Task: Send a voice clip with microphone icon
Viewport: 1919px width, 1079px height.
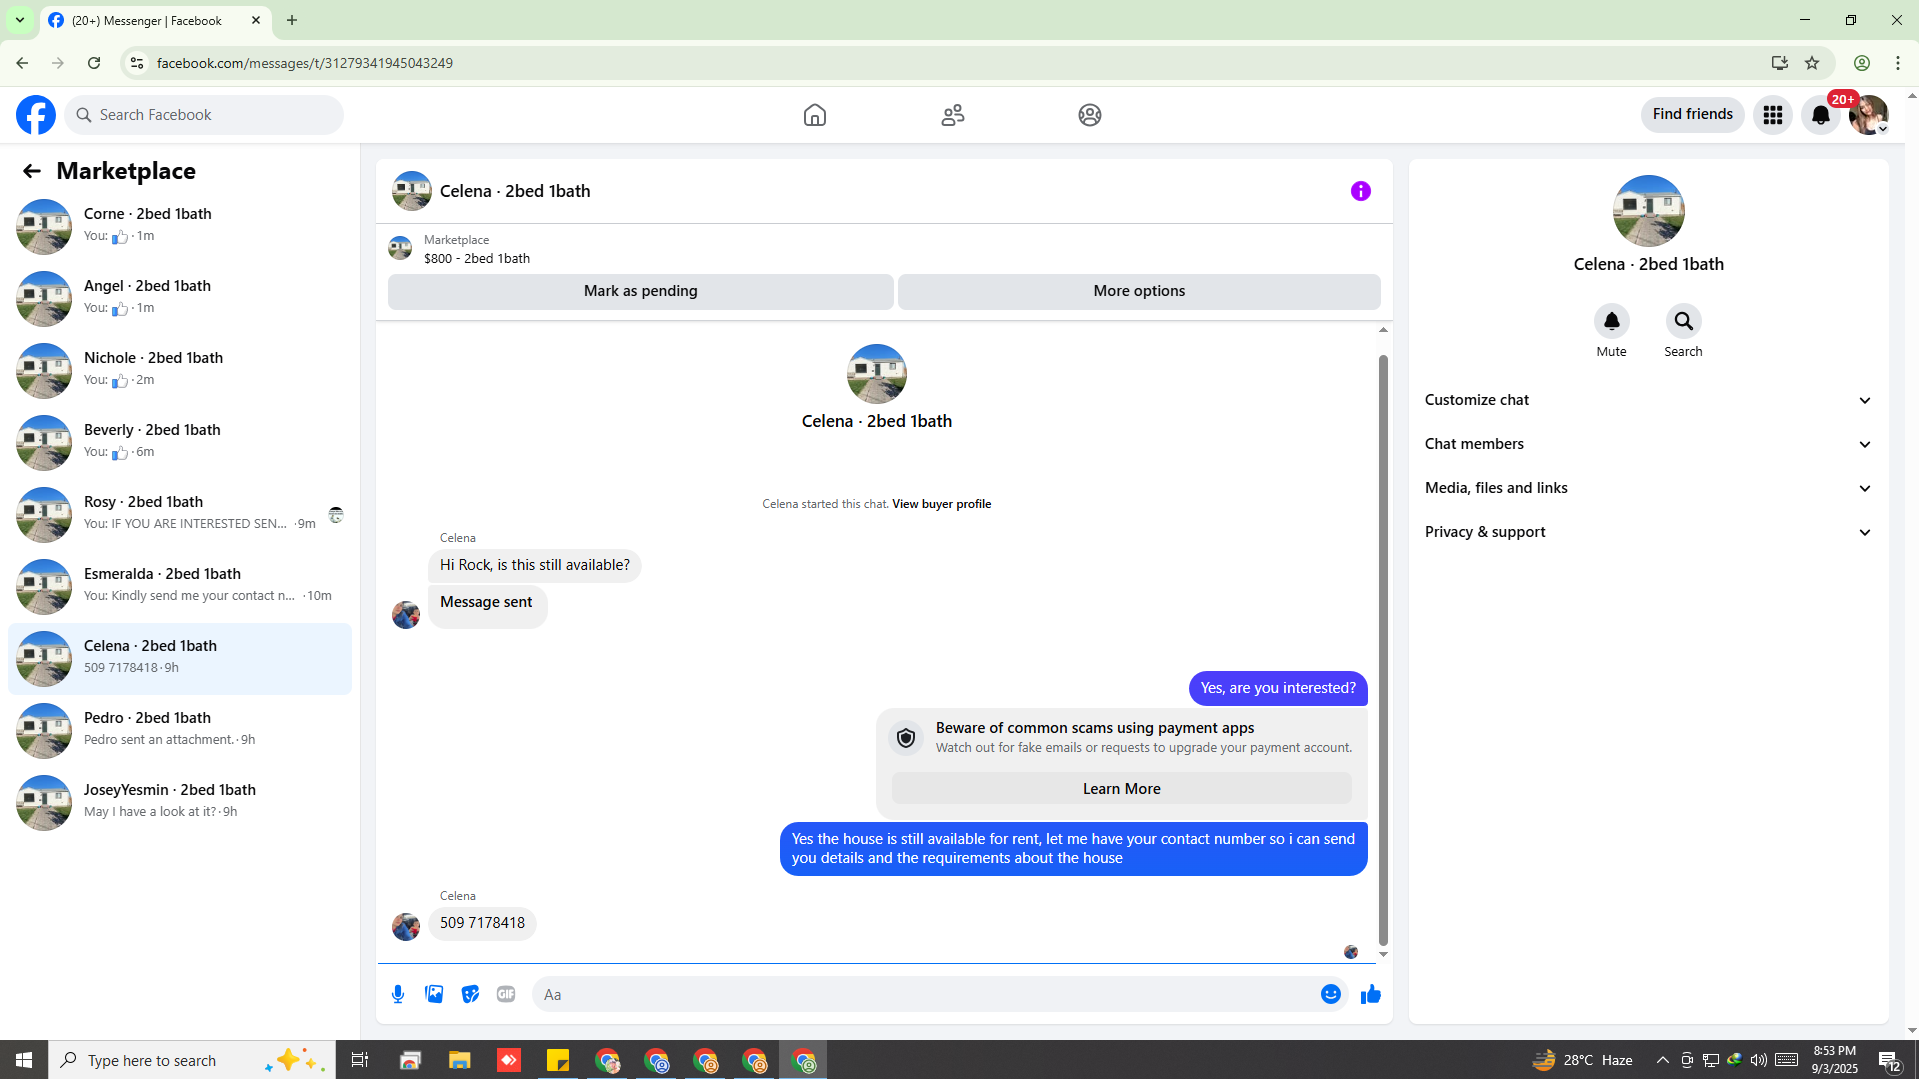Action: coord(398,994)
